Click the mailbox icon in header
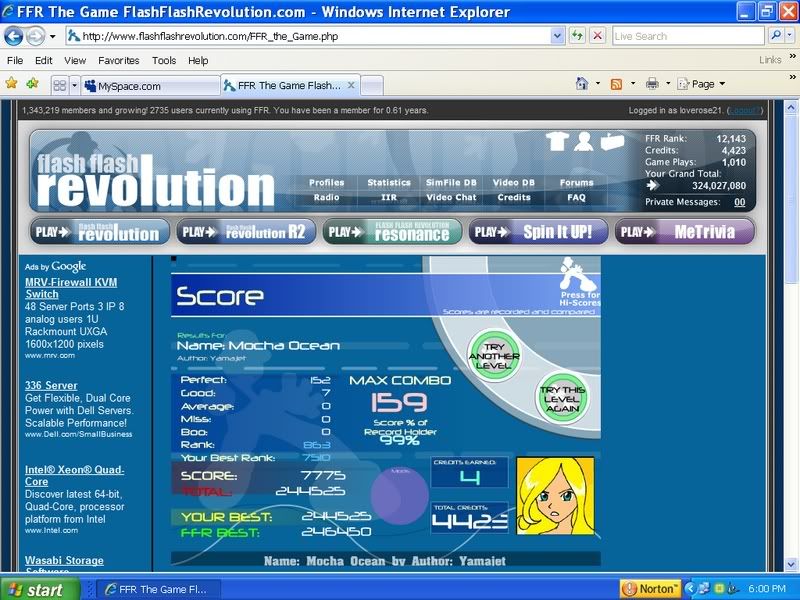Viewport: 800px width, 600px height. 611,142
